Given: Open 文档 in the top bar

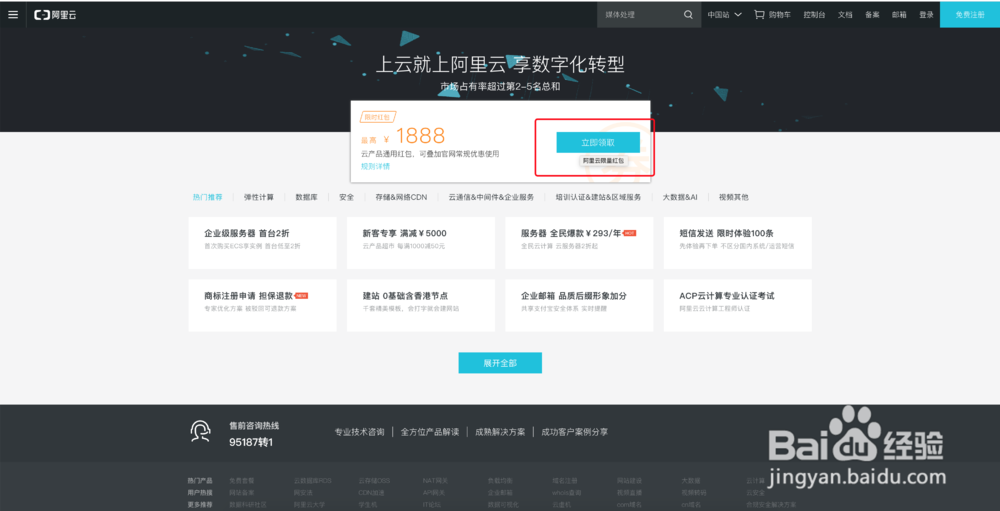Looking at the screenshot, I should (845, 15).
